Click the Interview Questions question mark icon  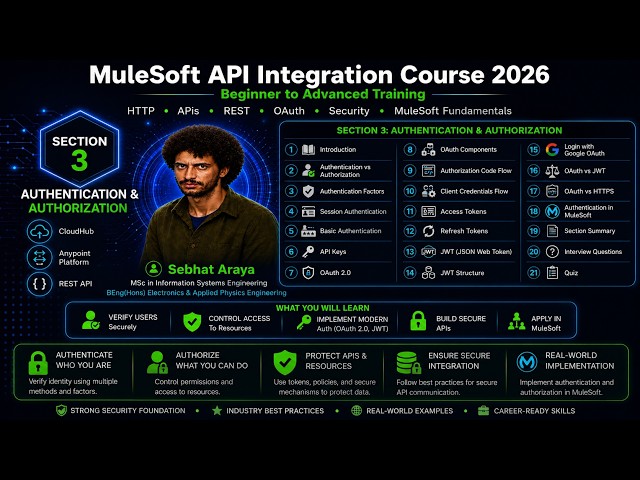(552, 252)
